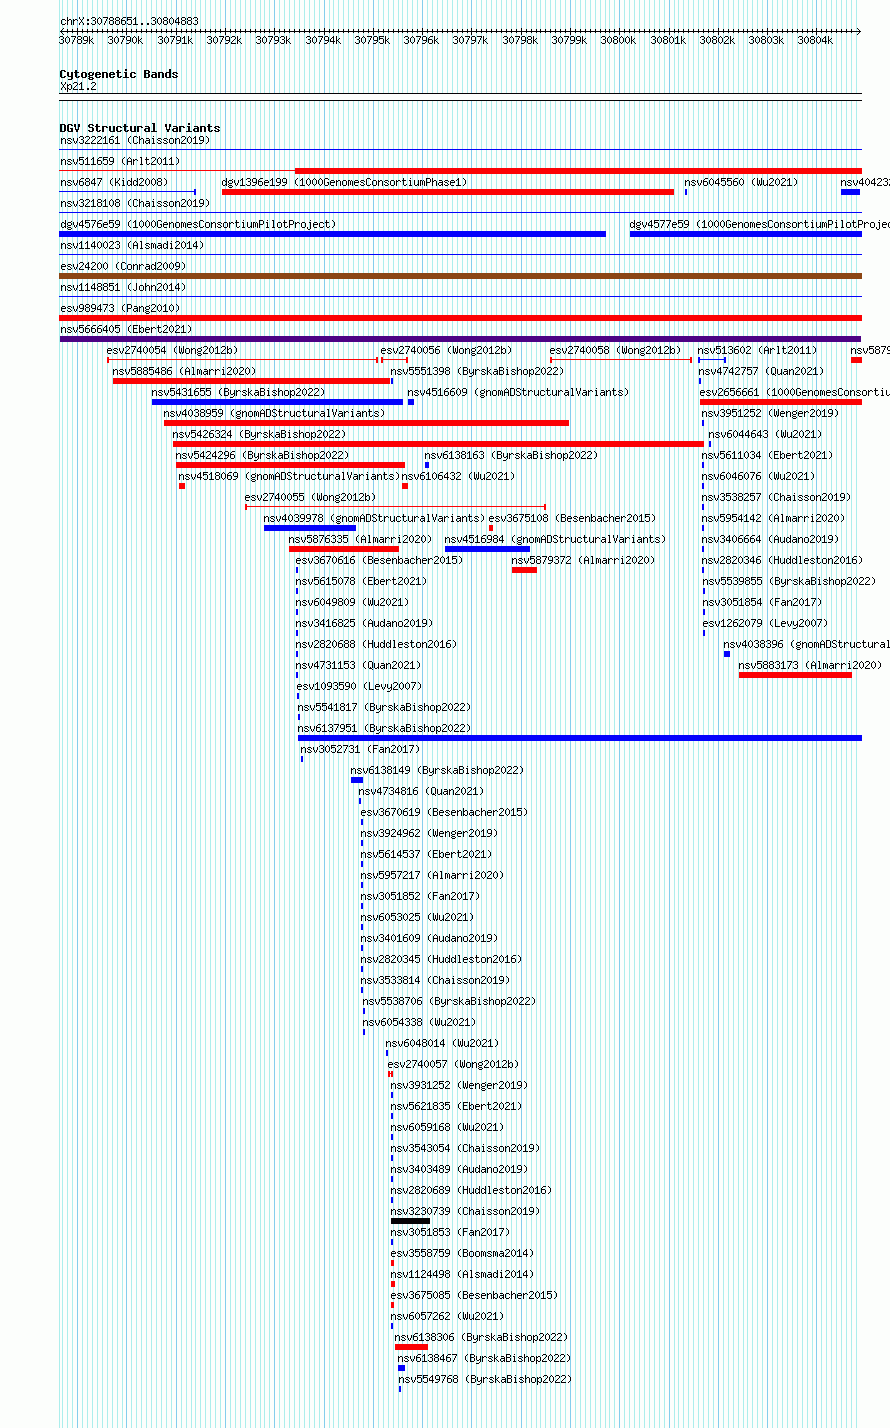Click nsv5549768 (ByrskaBishop2022) label
The height and width of the screenshot is (1428, 890).
[x=485, y=1380]
